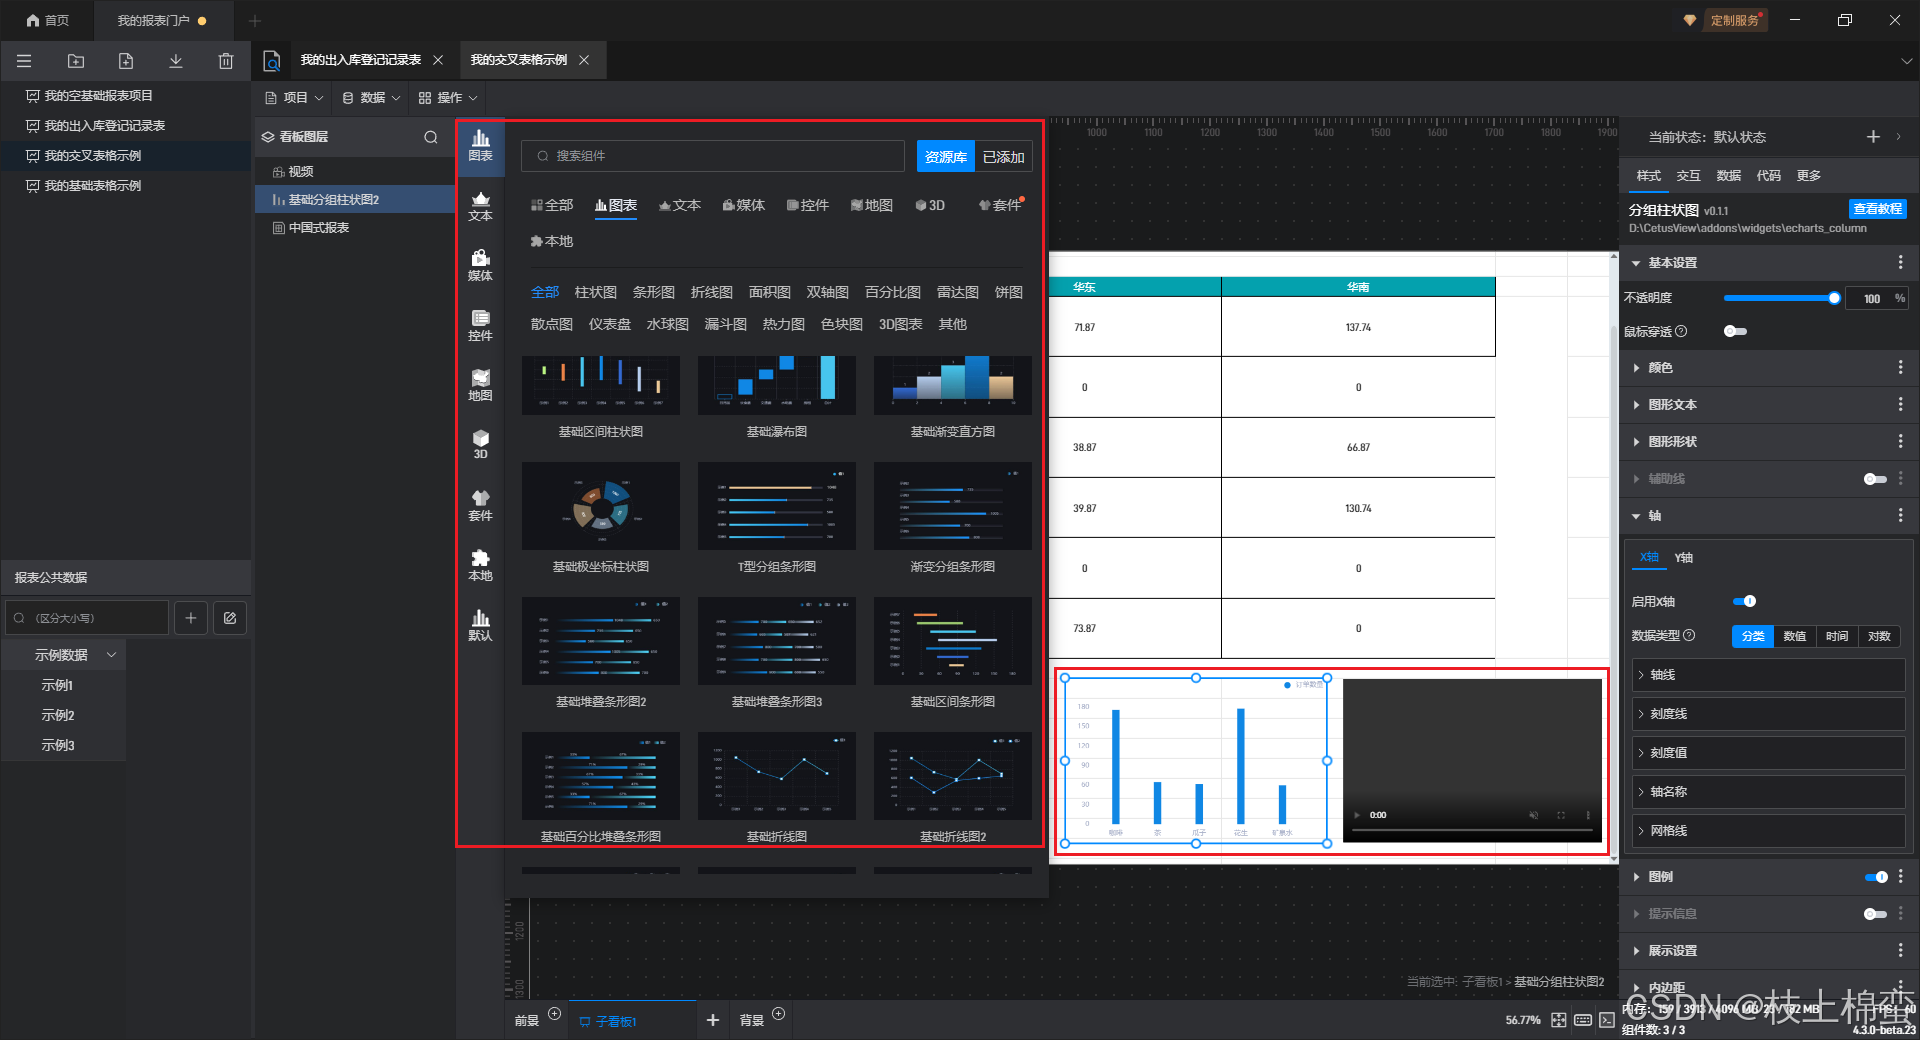Screen dimensions: 1920x1040
Task: Select the 地图 map sidebar icon
Action: (480, 383)
